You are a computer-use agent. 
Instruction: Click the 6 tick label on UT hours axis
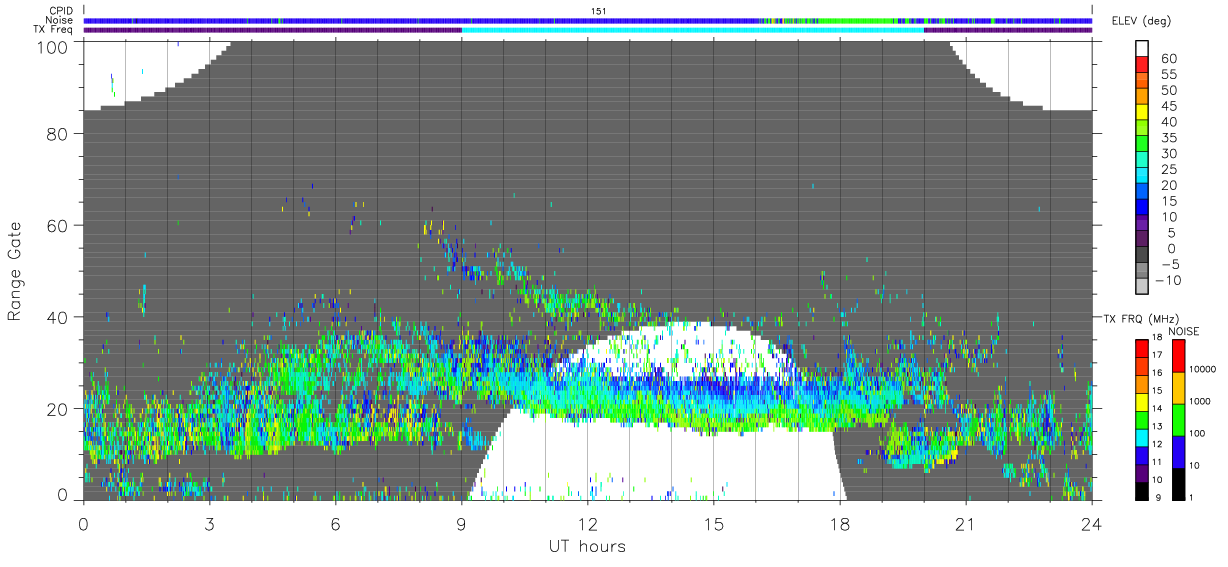tap(335, 524)
